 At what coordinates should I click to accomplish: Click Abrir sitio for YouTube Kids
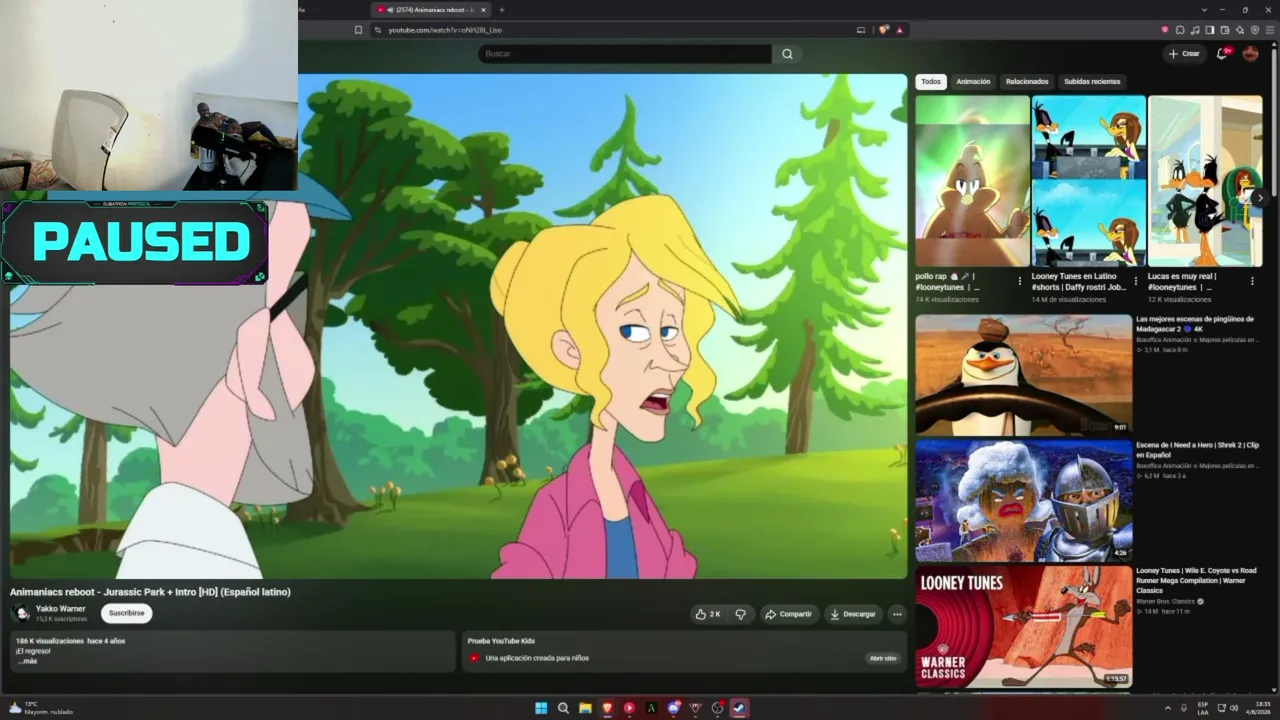(x=883, y=658)
